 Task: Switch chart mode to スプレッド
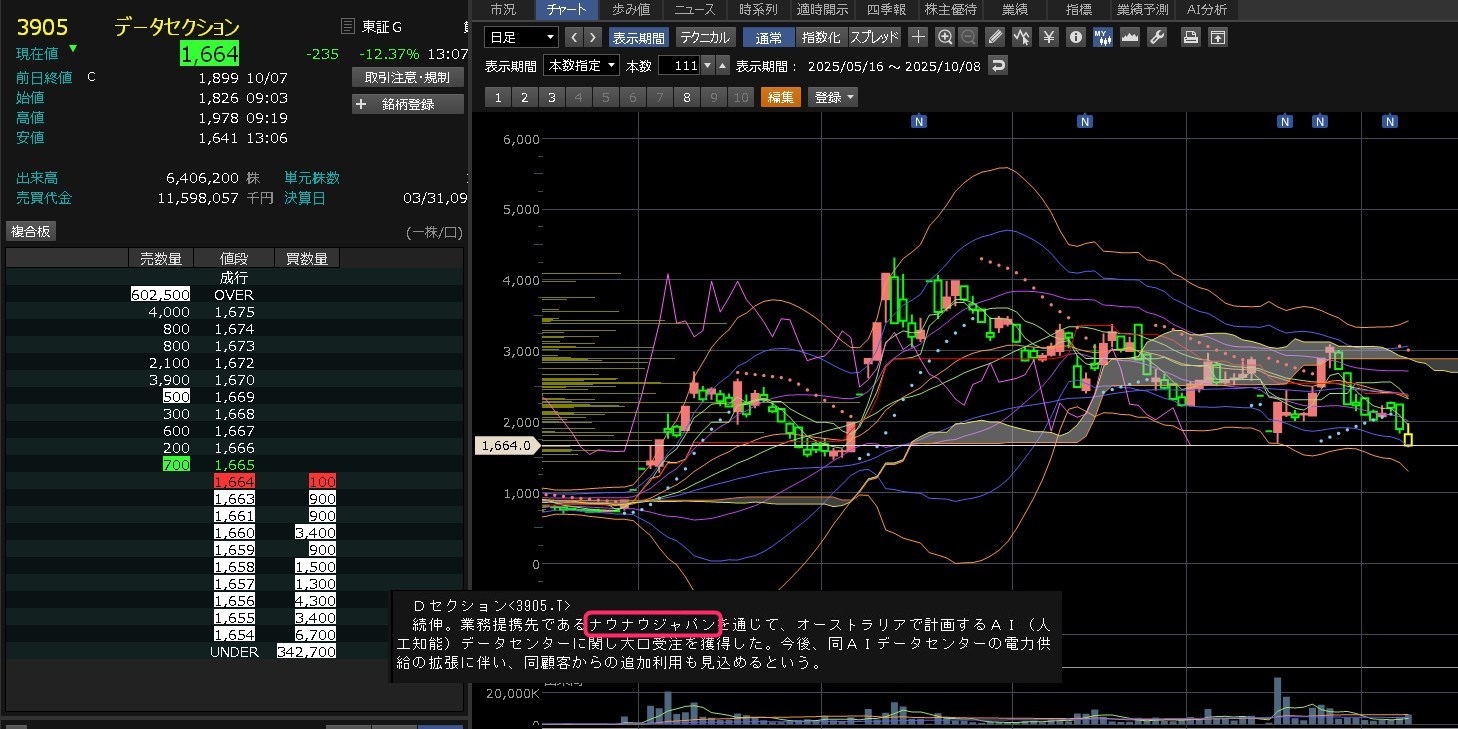[875, 37]
